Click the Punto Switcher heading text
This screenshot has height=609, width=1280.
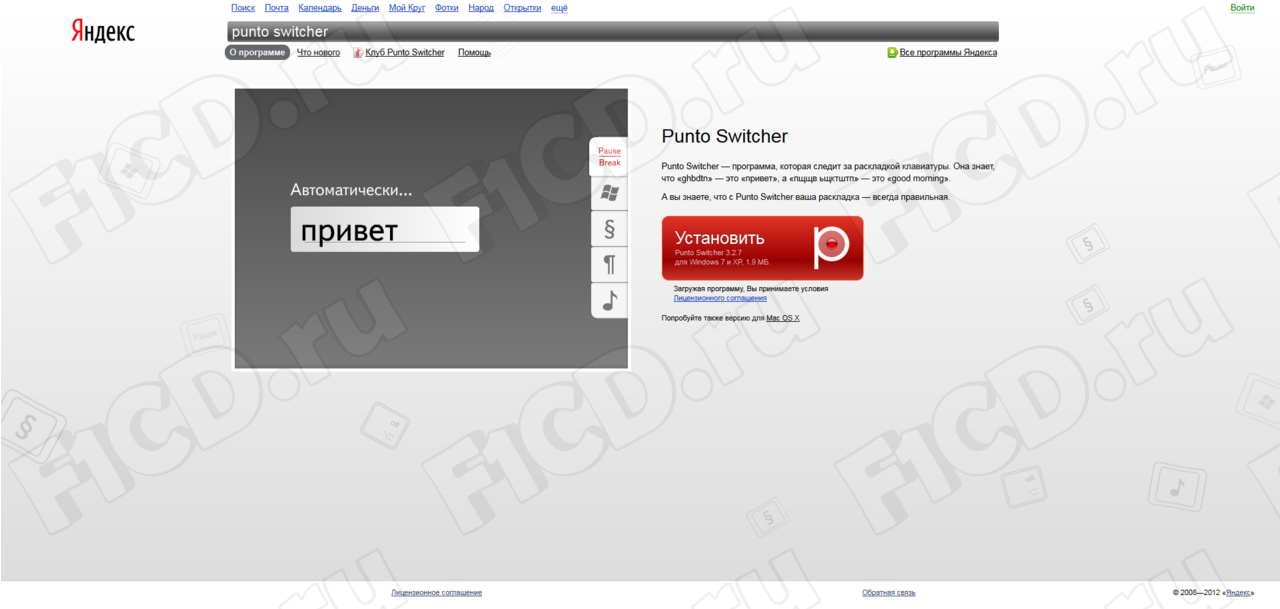[x=725, y=137]
